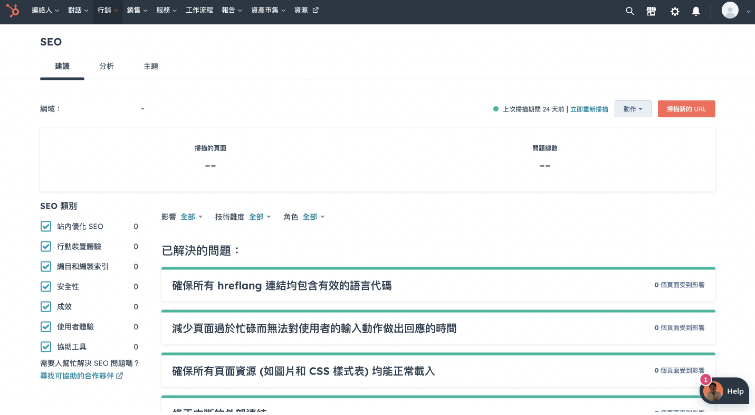The height and width of the screenshot is (415, 755).
Task: Toggle the 使用者體驗 checkbox
Action: point(46,326)
